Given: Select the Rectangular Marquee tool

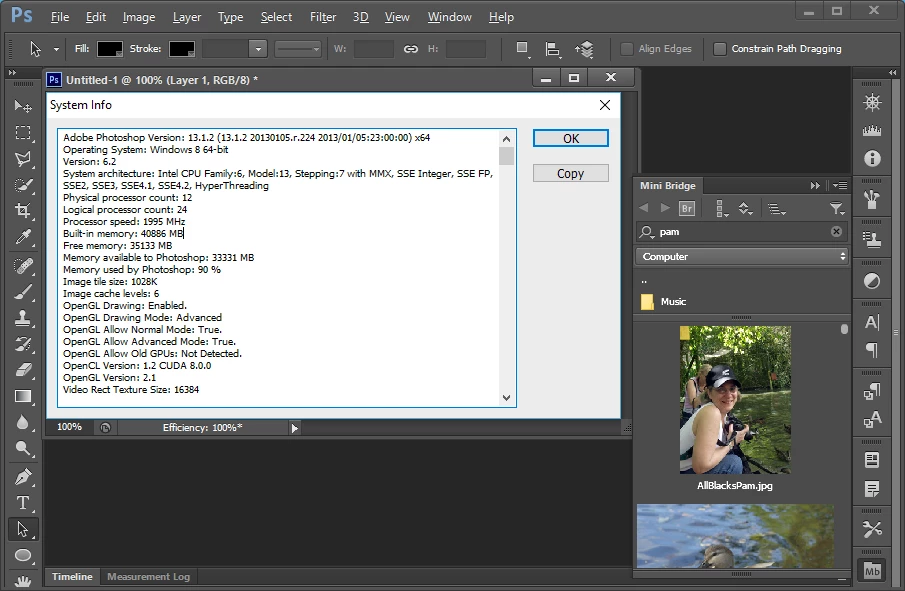Looking at the screenshot, I should click(23, 133).
